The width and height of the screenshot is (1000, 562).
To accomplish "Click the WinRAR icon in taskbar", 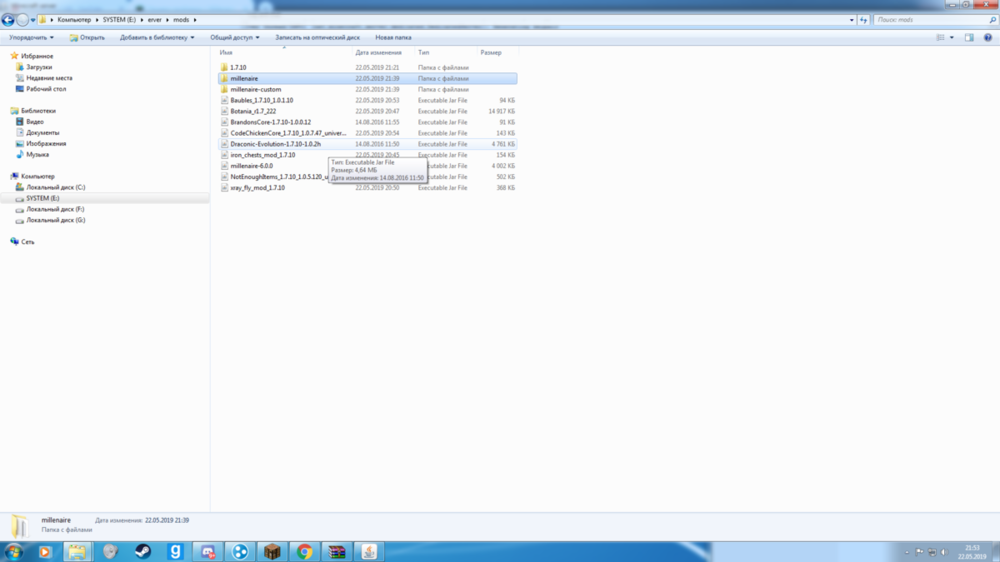I will 337,551.
